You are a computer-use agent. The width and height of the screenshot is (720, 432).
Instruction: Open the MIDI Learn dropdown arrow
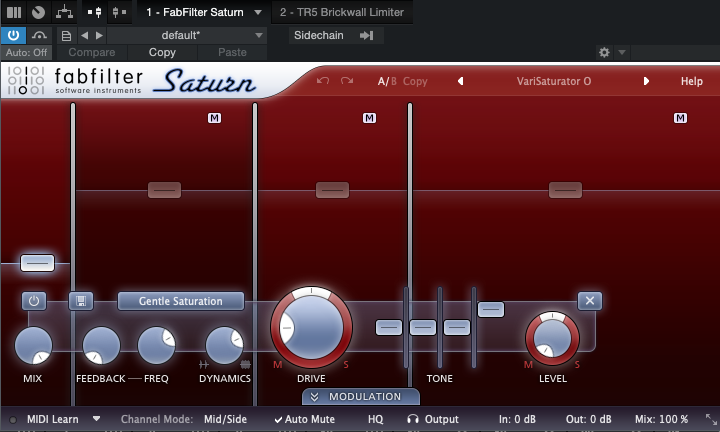click(x=96, y=419)
